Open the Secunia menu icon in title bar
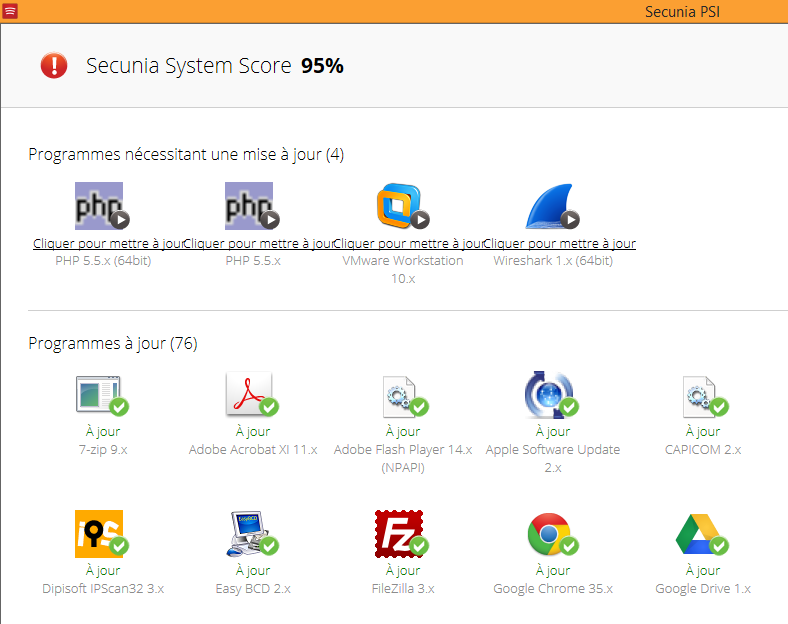Viewport: 788px width, 624px height. [x=9, y=11]
